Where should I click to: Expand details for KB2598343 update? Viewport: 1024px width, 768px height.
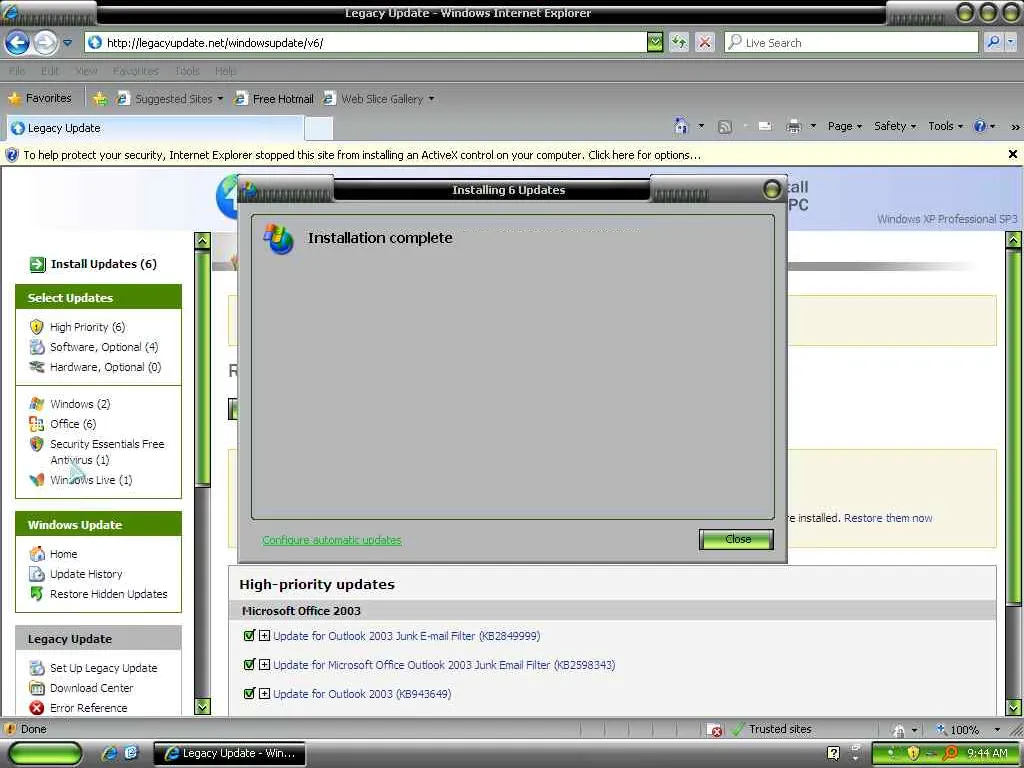point(264,665)
